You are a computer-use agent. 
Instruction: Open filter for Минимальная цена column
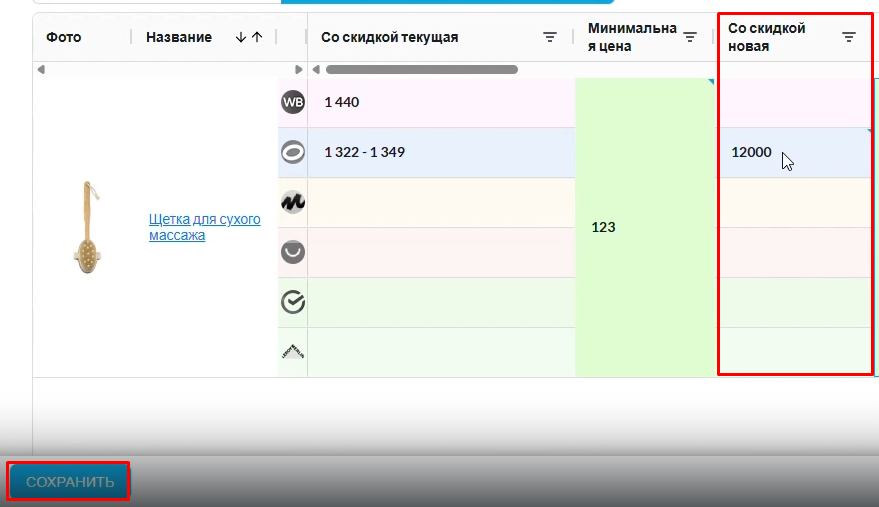690,37
